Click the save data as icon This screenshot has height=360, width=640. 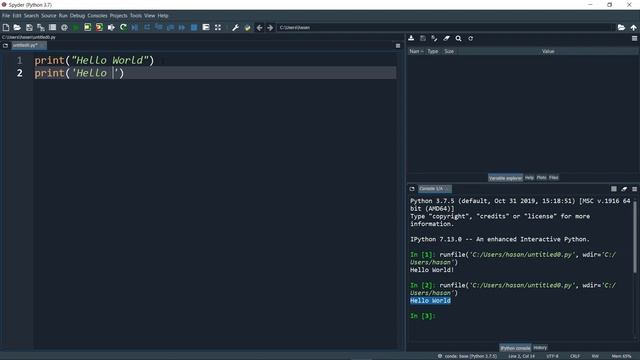pos(434,38)
